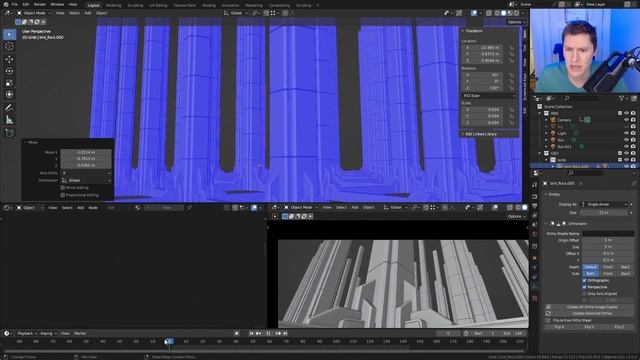Enable the Orthographic checkbox
This screenshot has height=360, width=640.
(584, 280)
